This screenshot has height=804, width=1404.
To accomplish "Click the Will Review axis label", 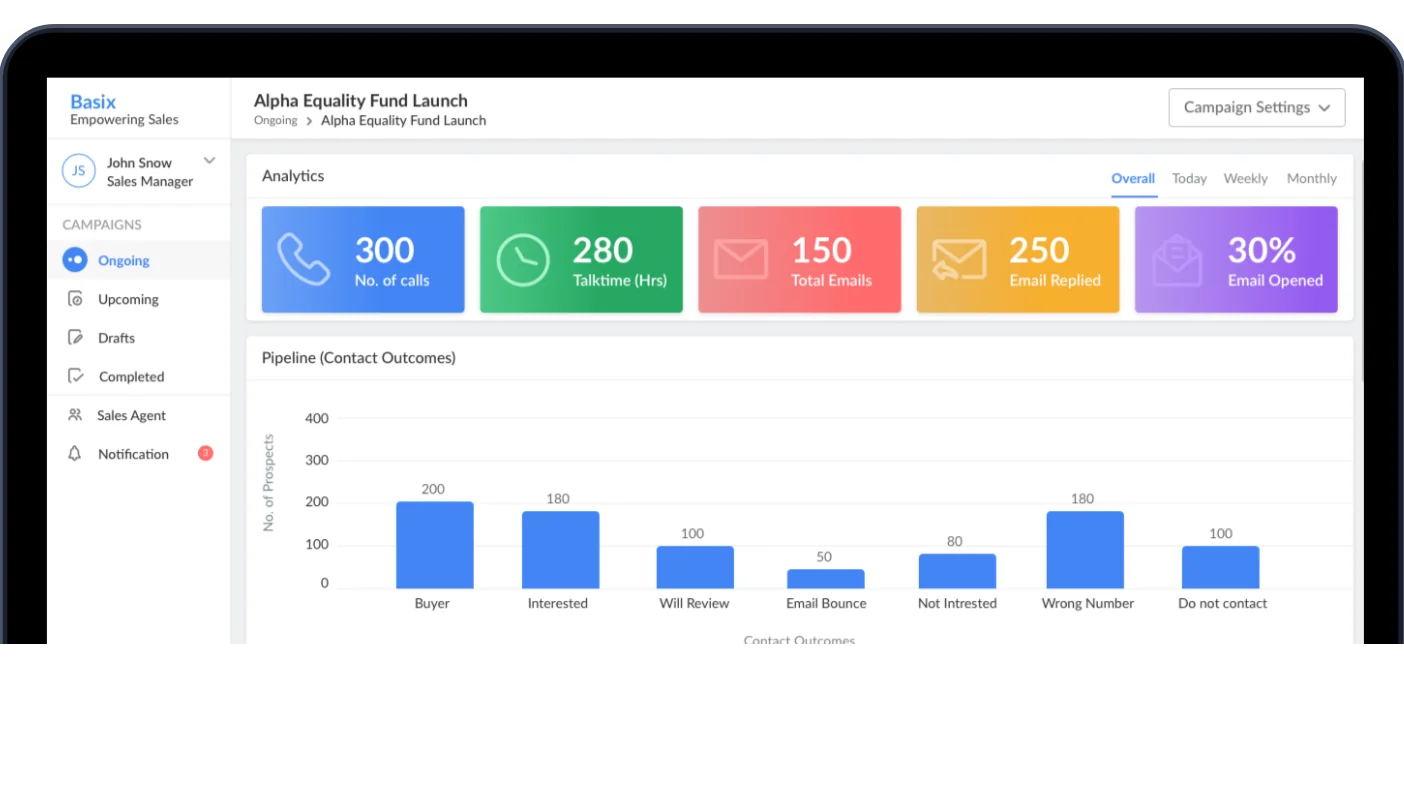I will pos(694,604).
